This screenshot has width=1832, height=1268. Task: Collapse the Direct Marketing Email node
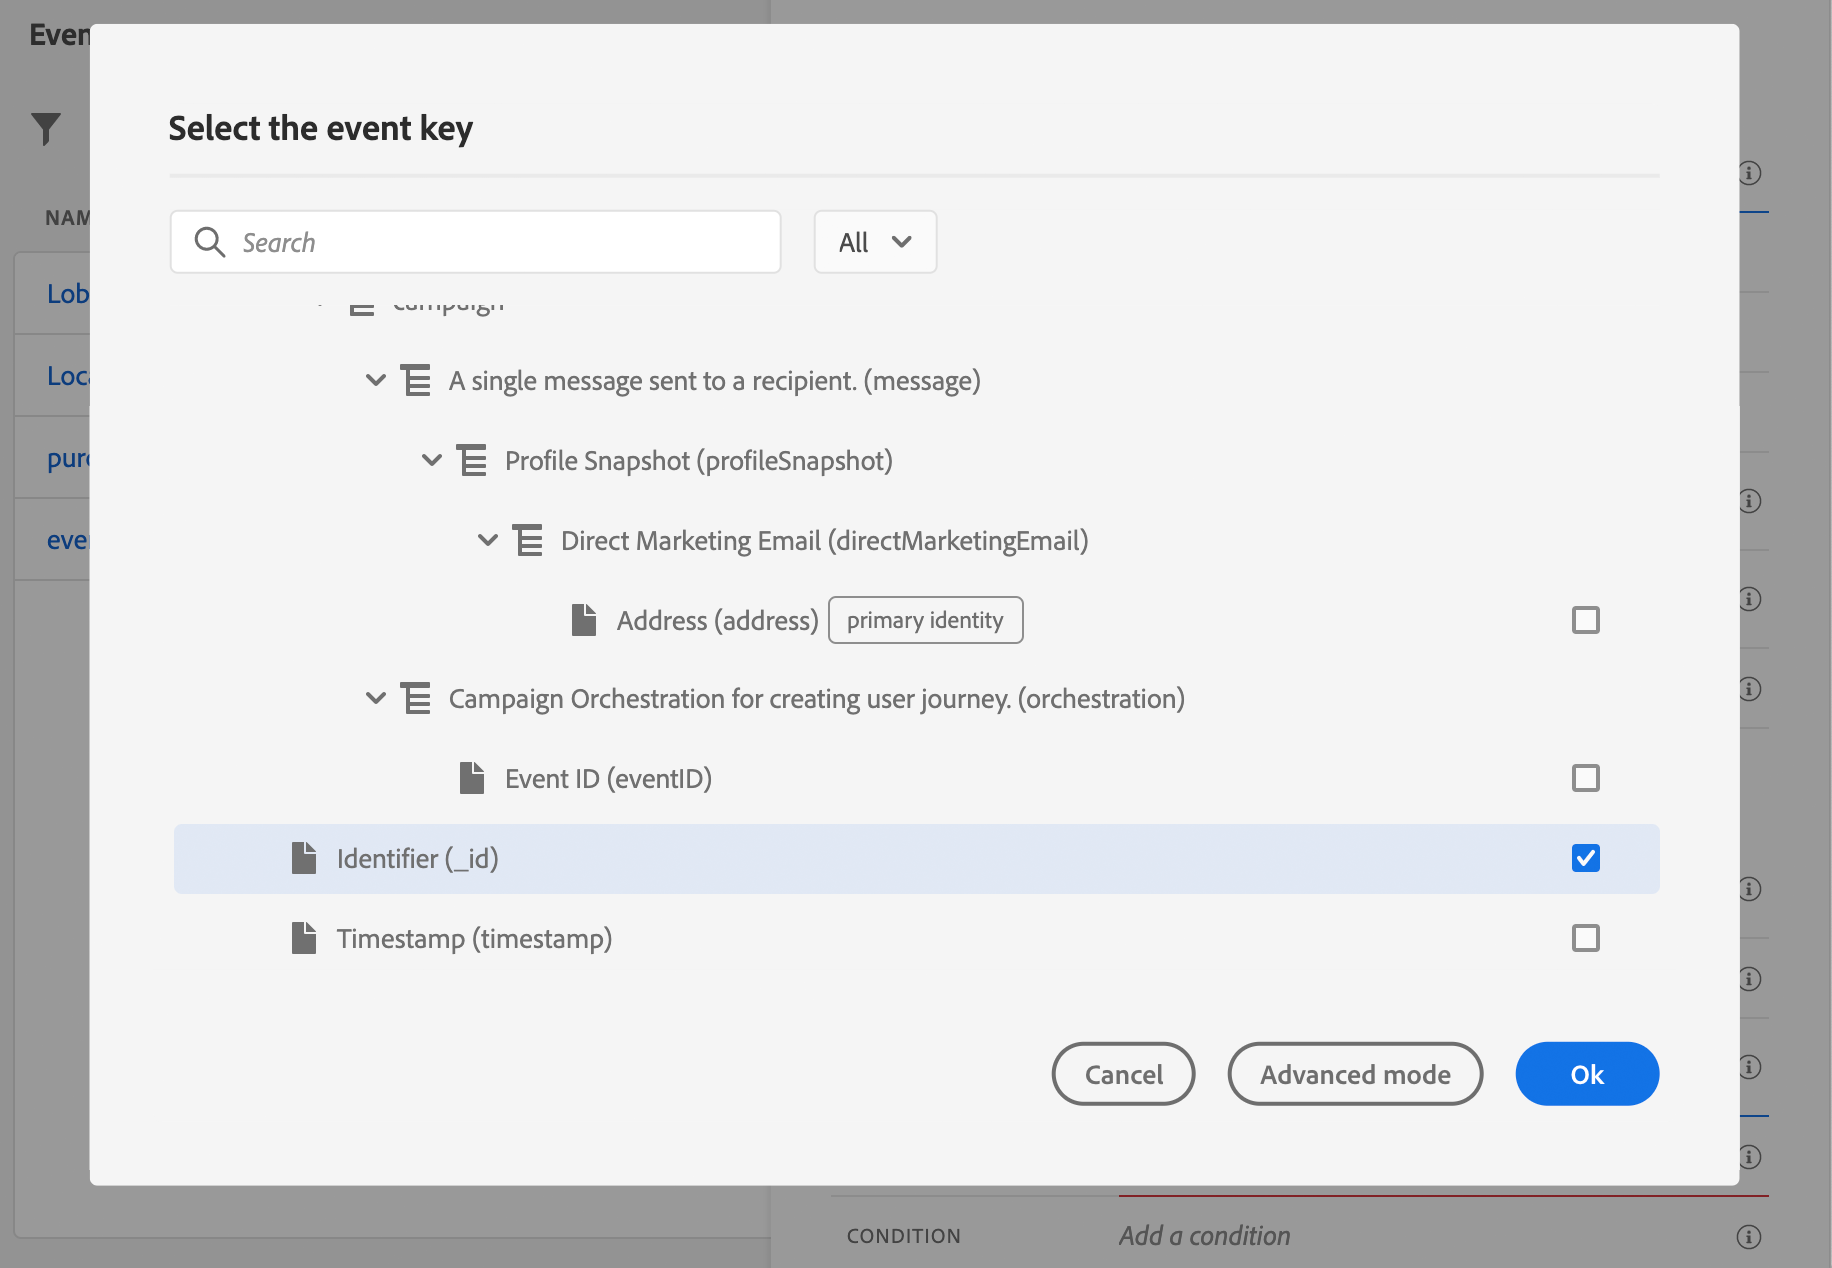(x=488, y=540)
